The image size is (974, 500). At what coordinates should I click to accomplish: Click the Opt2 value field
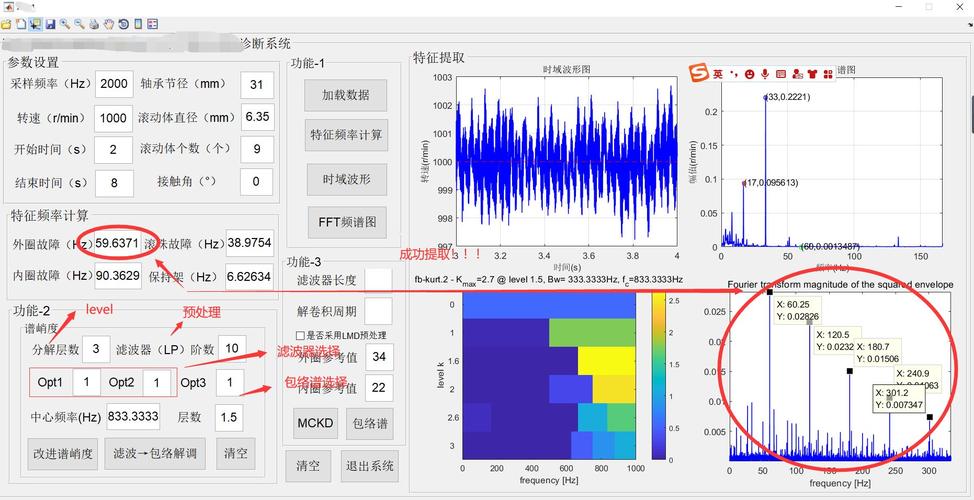(157, 383)
